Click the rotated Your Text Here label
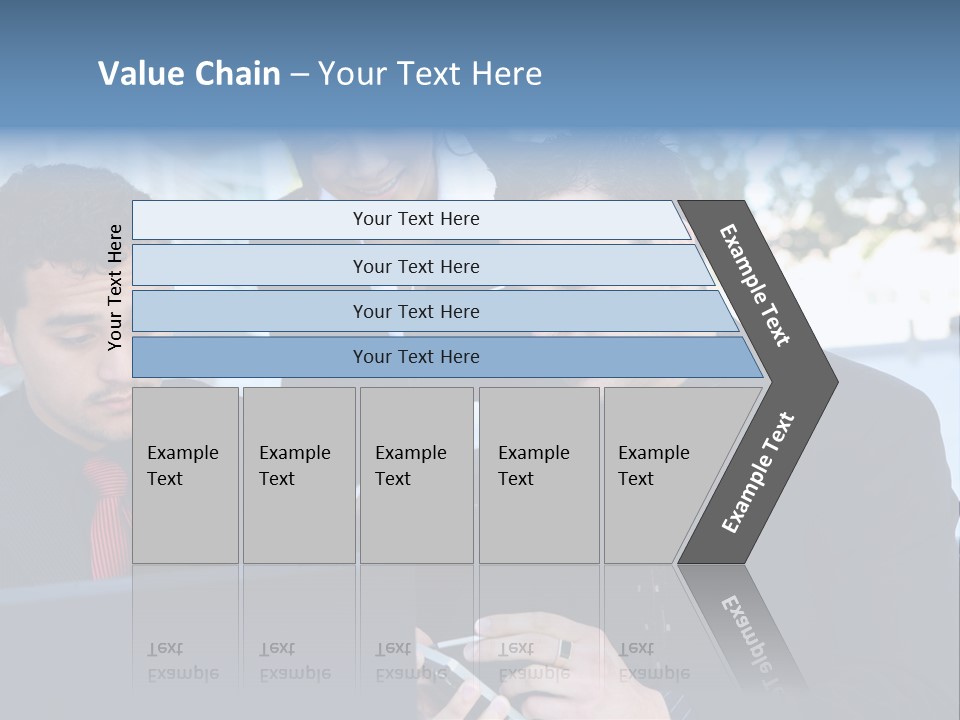The width and height of the screenshot is (960, 720). point(115,287)
